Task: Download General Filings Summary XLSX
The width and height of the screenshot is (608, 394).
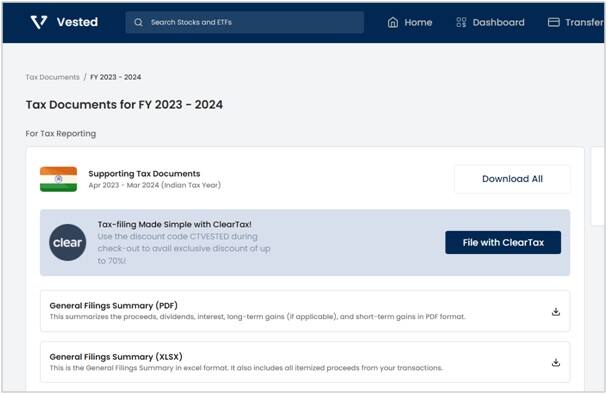Action: click(556, 362)
